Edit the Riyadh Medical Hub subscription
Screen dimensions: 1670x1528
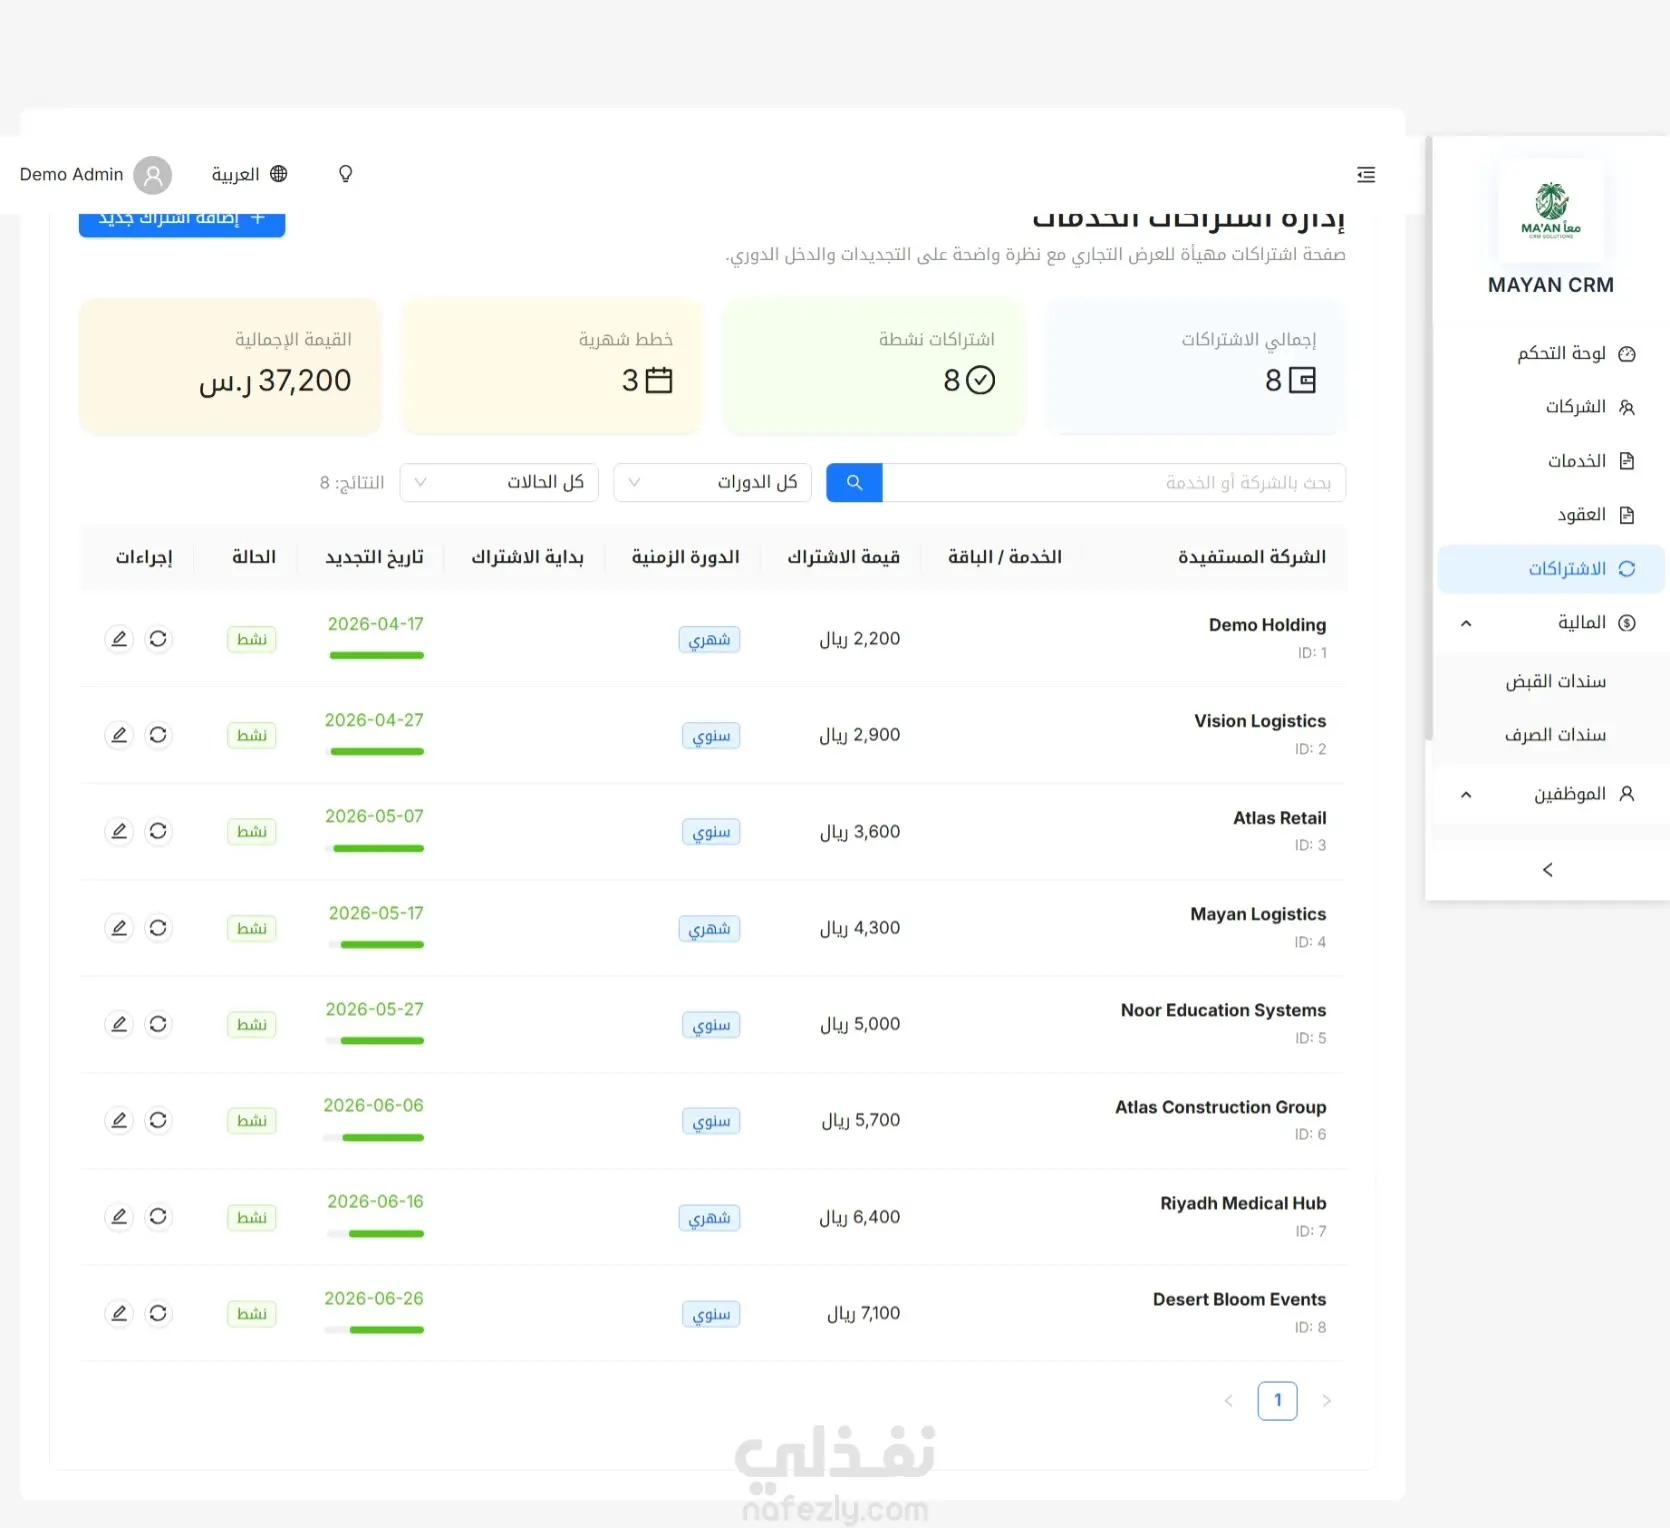coord(119,1217)
